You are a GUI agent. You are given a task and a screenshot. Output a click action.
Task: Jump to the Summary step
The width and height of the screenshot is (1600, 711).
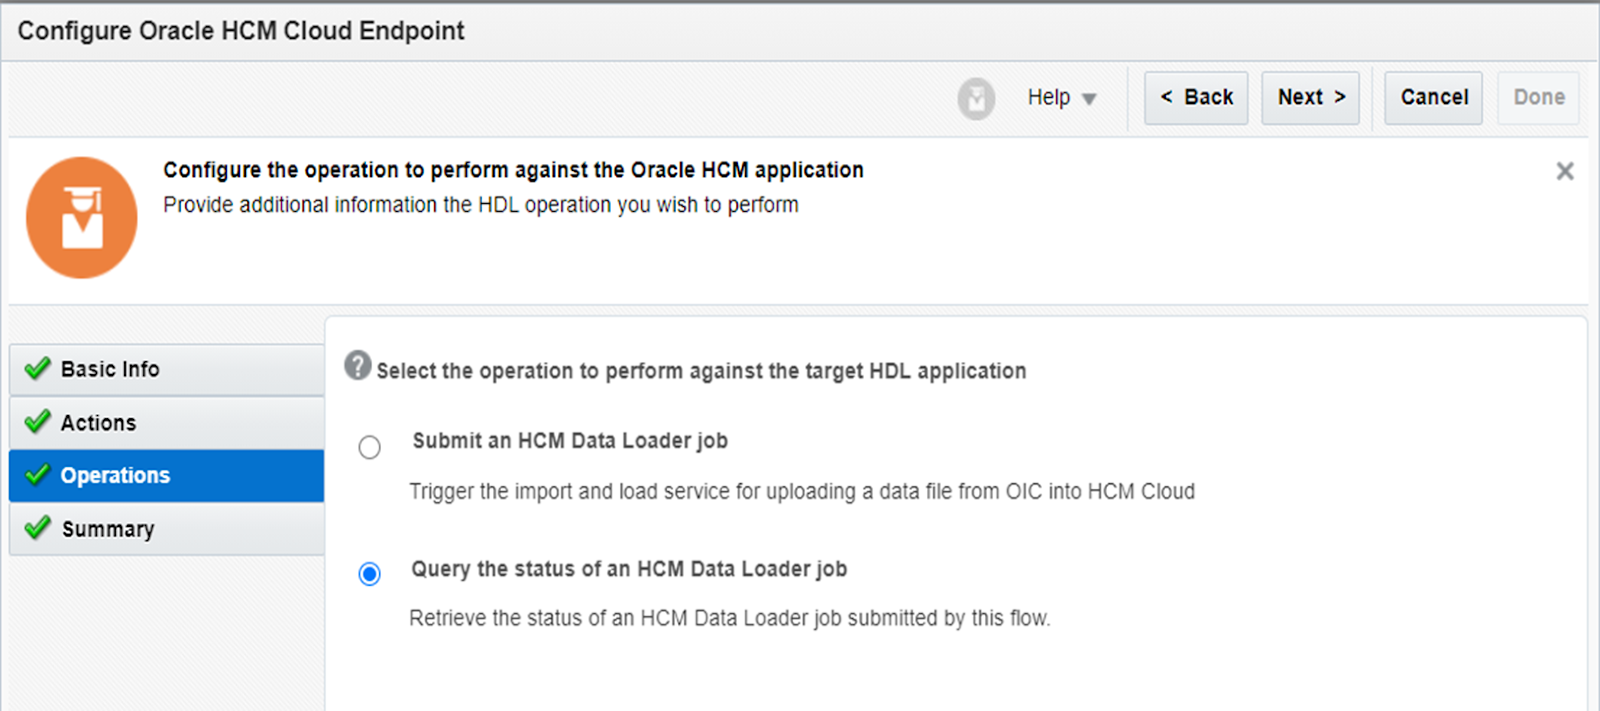pos(167,529)
